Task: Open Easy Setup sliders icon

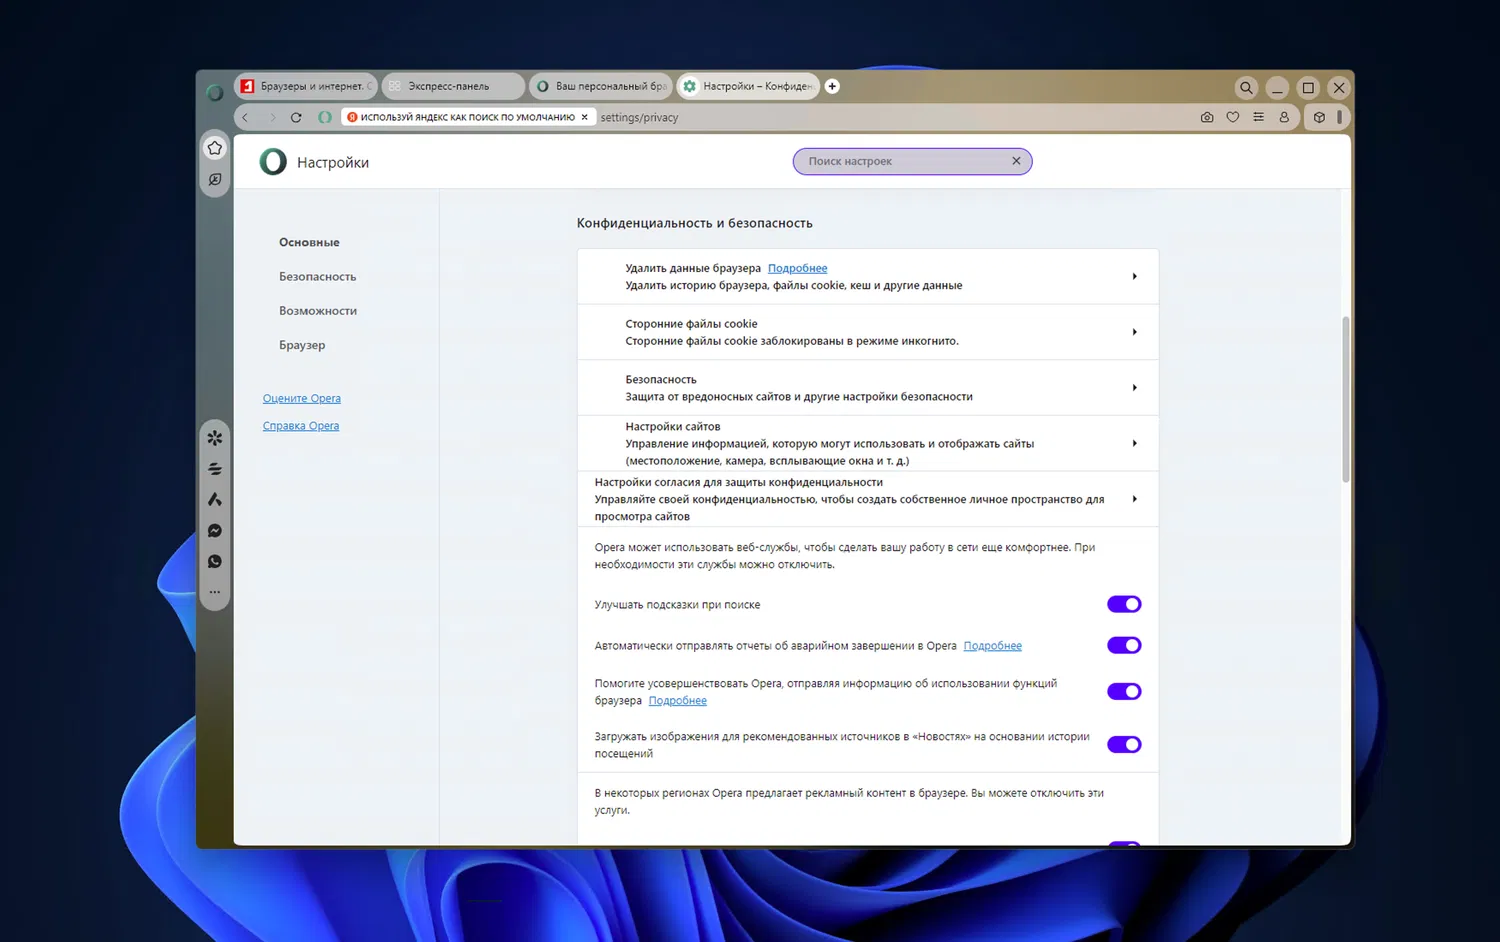Action: [x=1259, y=118]
